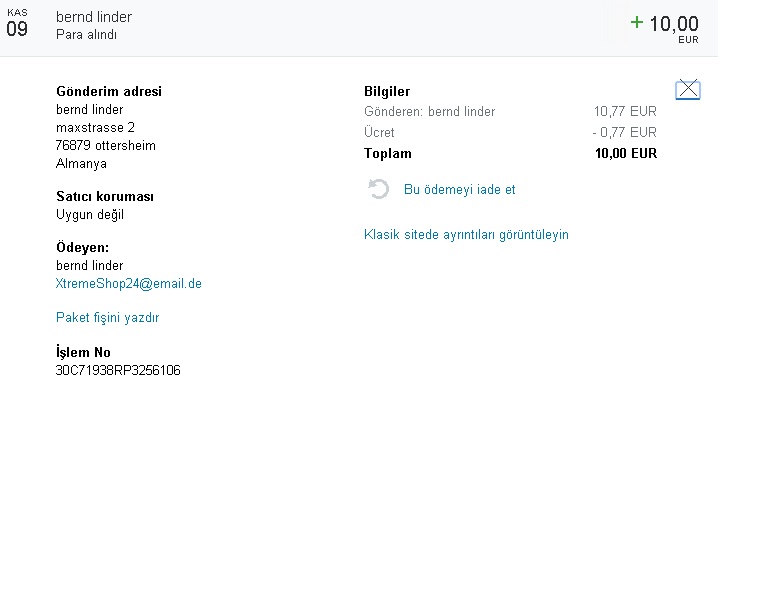Click the 'Gönderen: bernd linder' sender row
The height and width of the screenshot is (614, 768).
click(x=429, y=112)
